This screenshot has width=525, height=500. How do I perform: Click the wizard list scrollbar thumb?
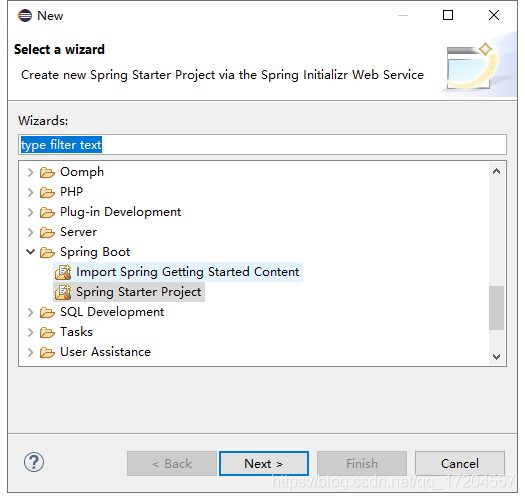(x=497, y=308)
